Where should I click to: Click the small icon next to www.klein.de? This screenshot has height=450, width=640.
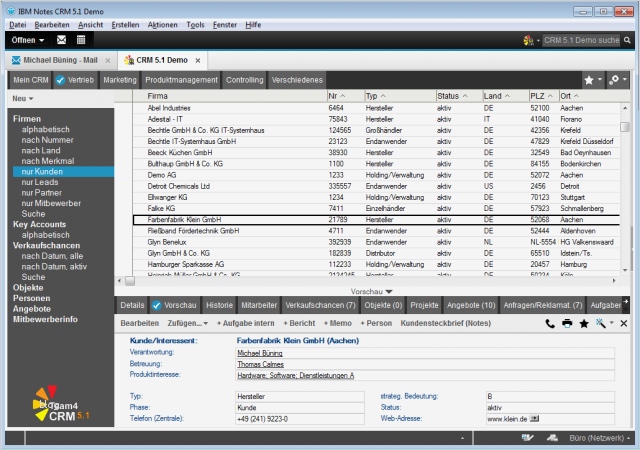(535, 419)
